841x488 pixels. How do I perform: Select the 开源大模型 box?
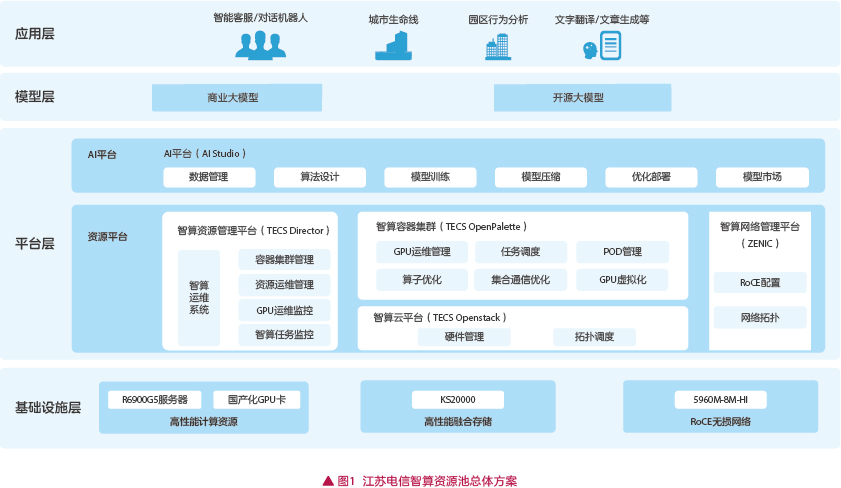[582, 98]
